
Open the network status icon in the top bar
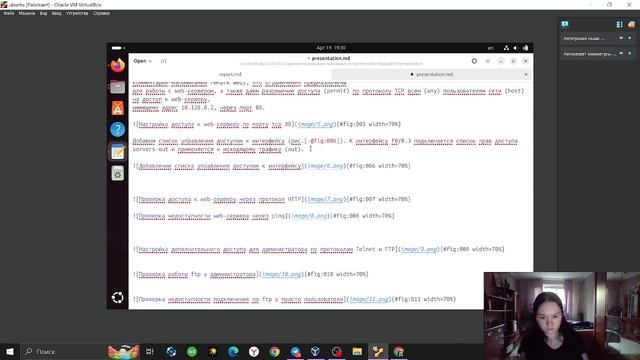[506, 48]
